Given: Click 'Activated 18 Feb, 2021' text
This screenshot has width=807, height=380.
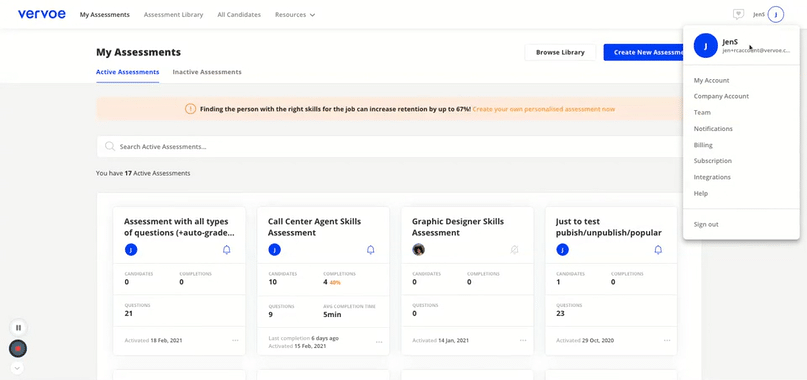Looking at the screenshot, I should [153, 340].
